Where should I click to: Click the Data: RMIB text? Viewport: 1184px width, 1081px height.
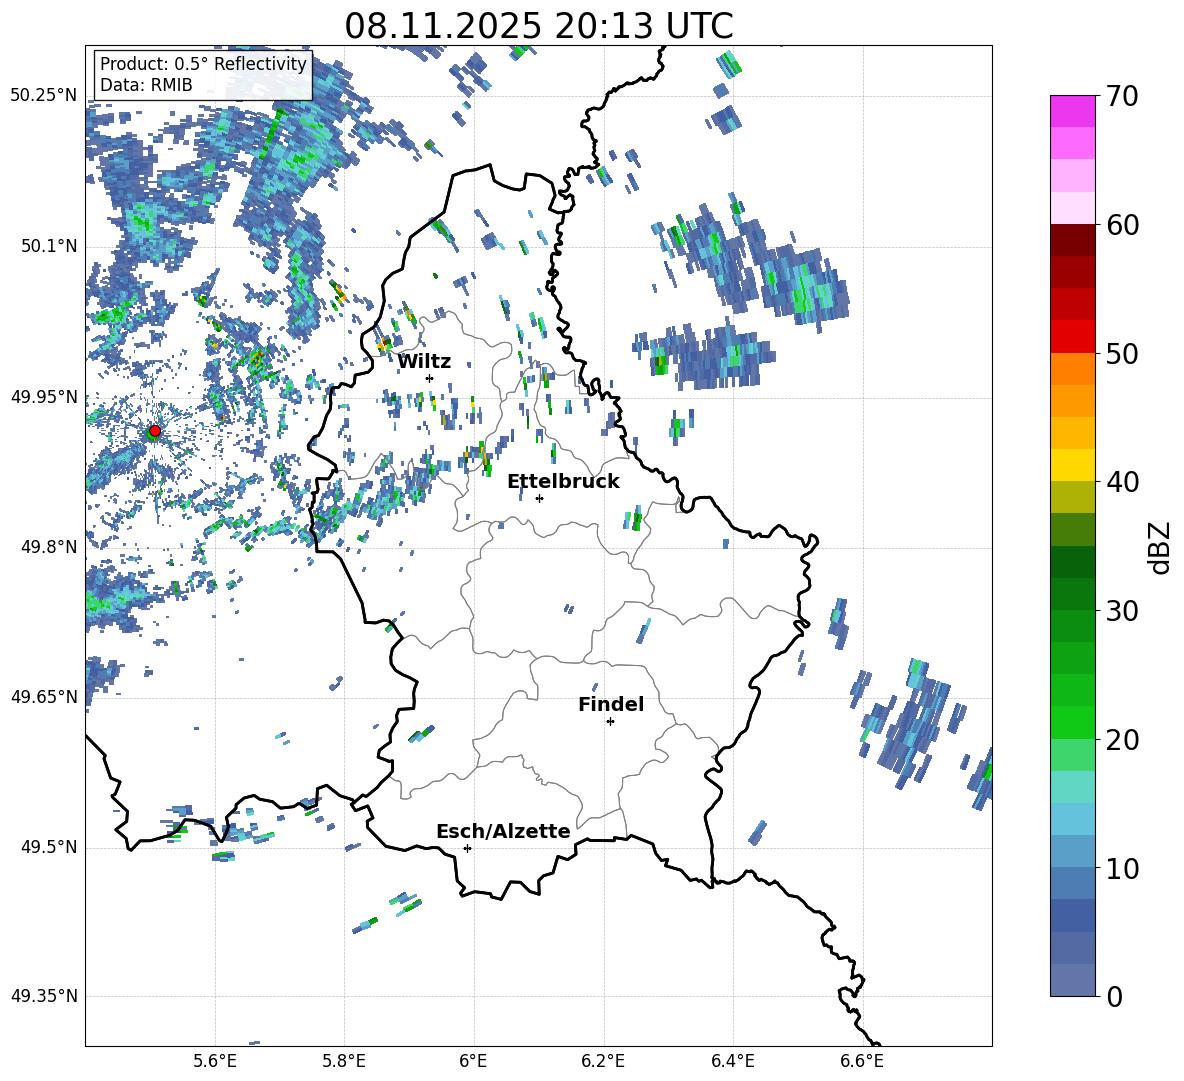click(x=146, y=85)
